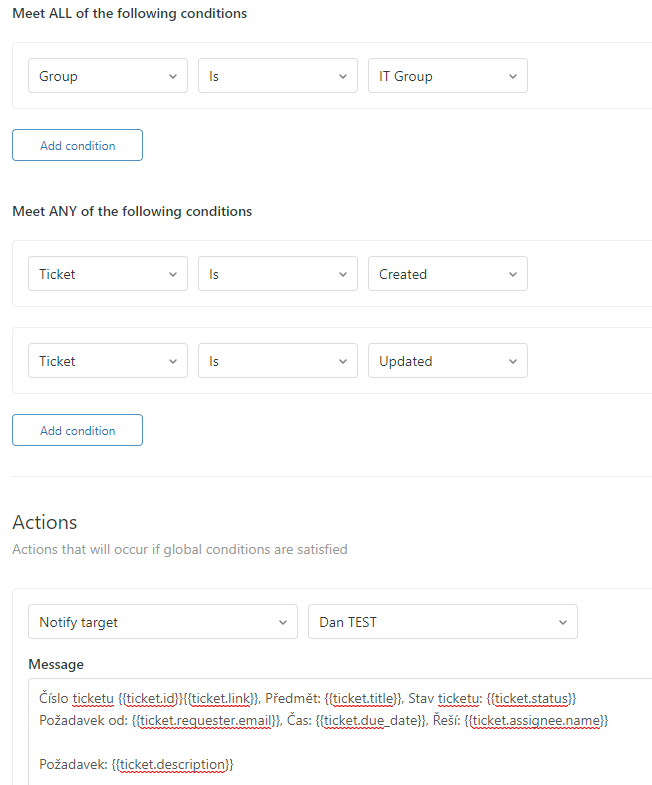This screenshot has height=785, width=652.
Task: Open the Ticket field dropdown in Created row
Action: click(x=107, y=274)
